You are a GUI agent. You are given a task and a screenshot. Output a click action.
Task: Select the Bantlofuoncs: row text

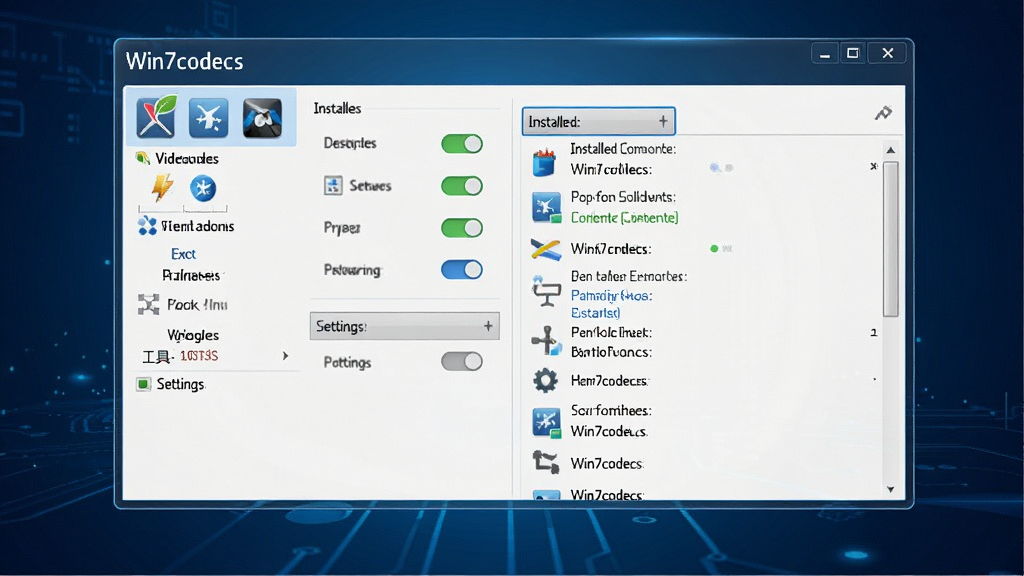pos(611,352)
